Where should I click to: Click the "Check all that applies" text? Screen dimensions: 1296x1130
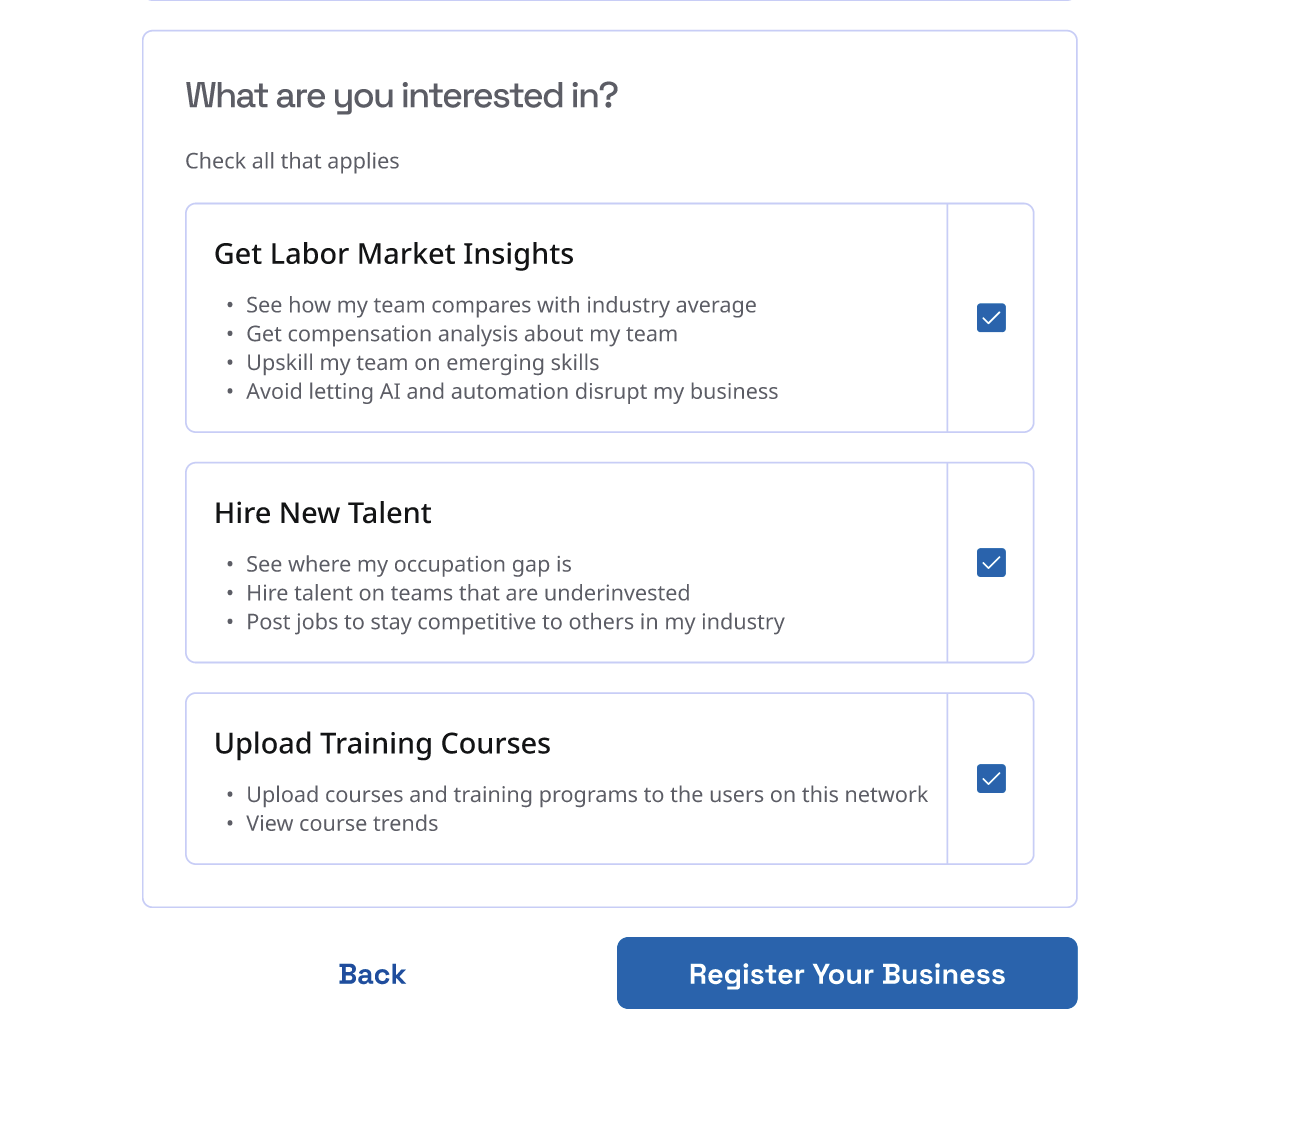click(292, 161)
